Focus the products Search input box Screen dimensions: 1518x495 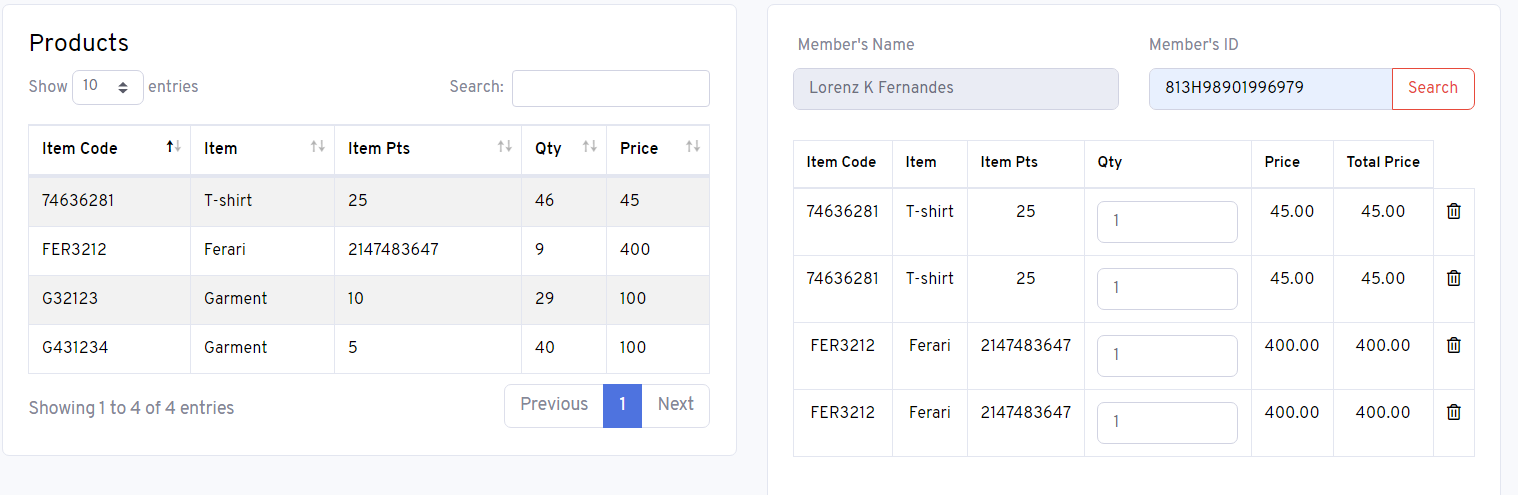[x=611, y=88]
